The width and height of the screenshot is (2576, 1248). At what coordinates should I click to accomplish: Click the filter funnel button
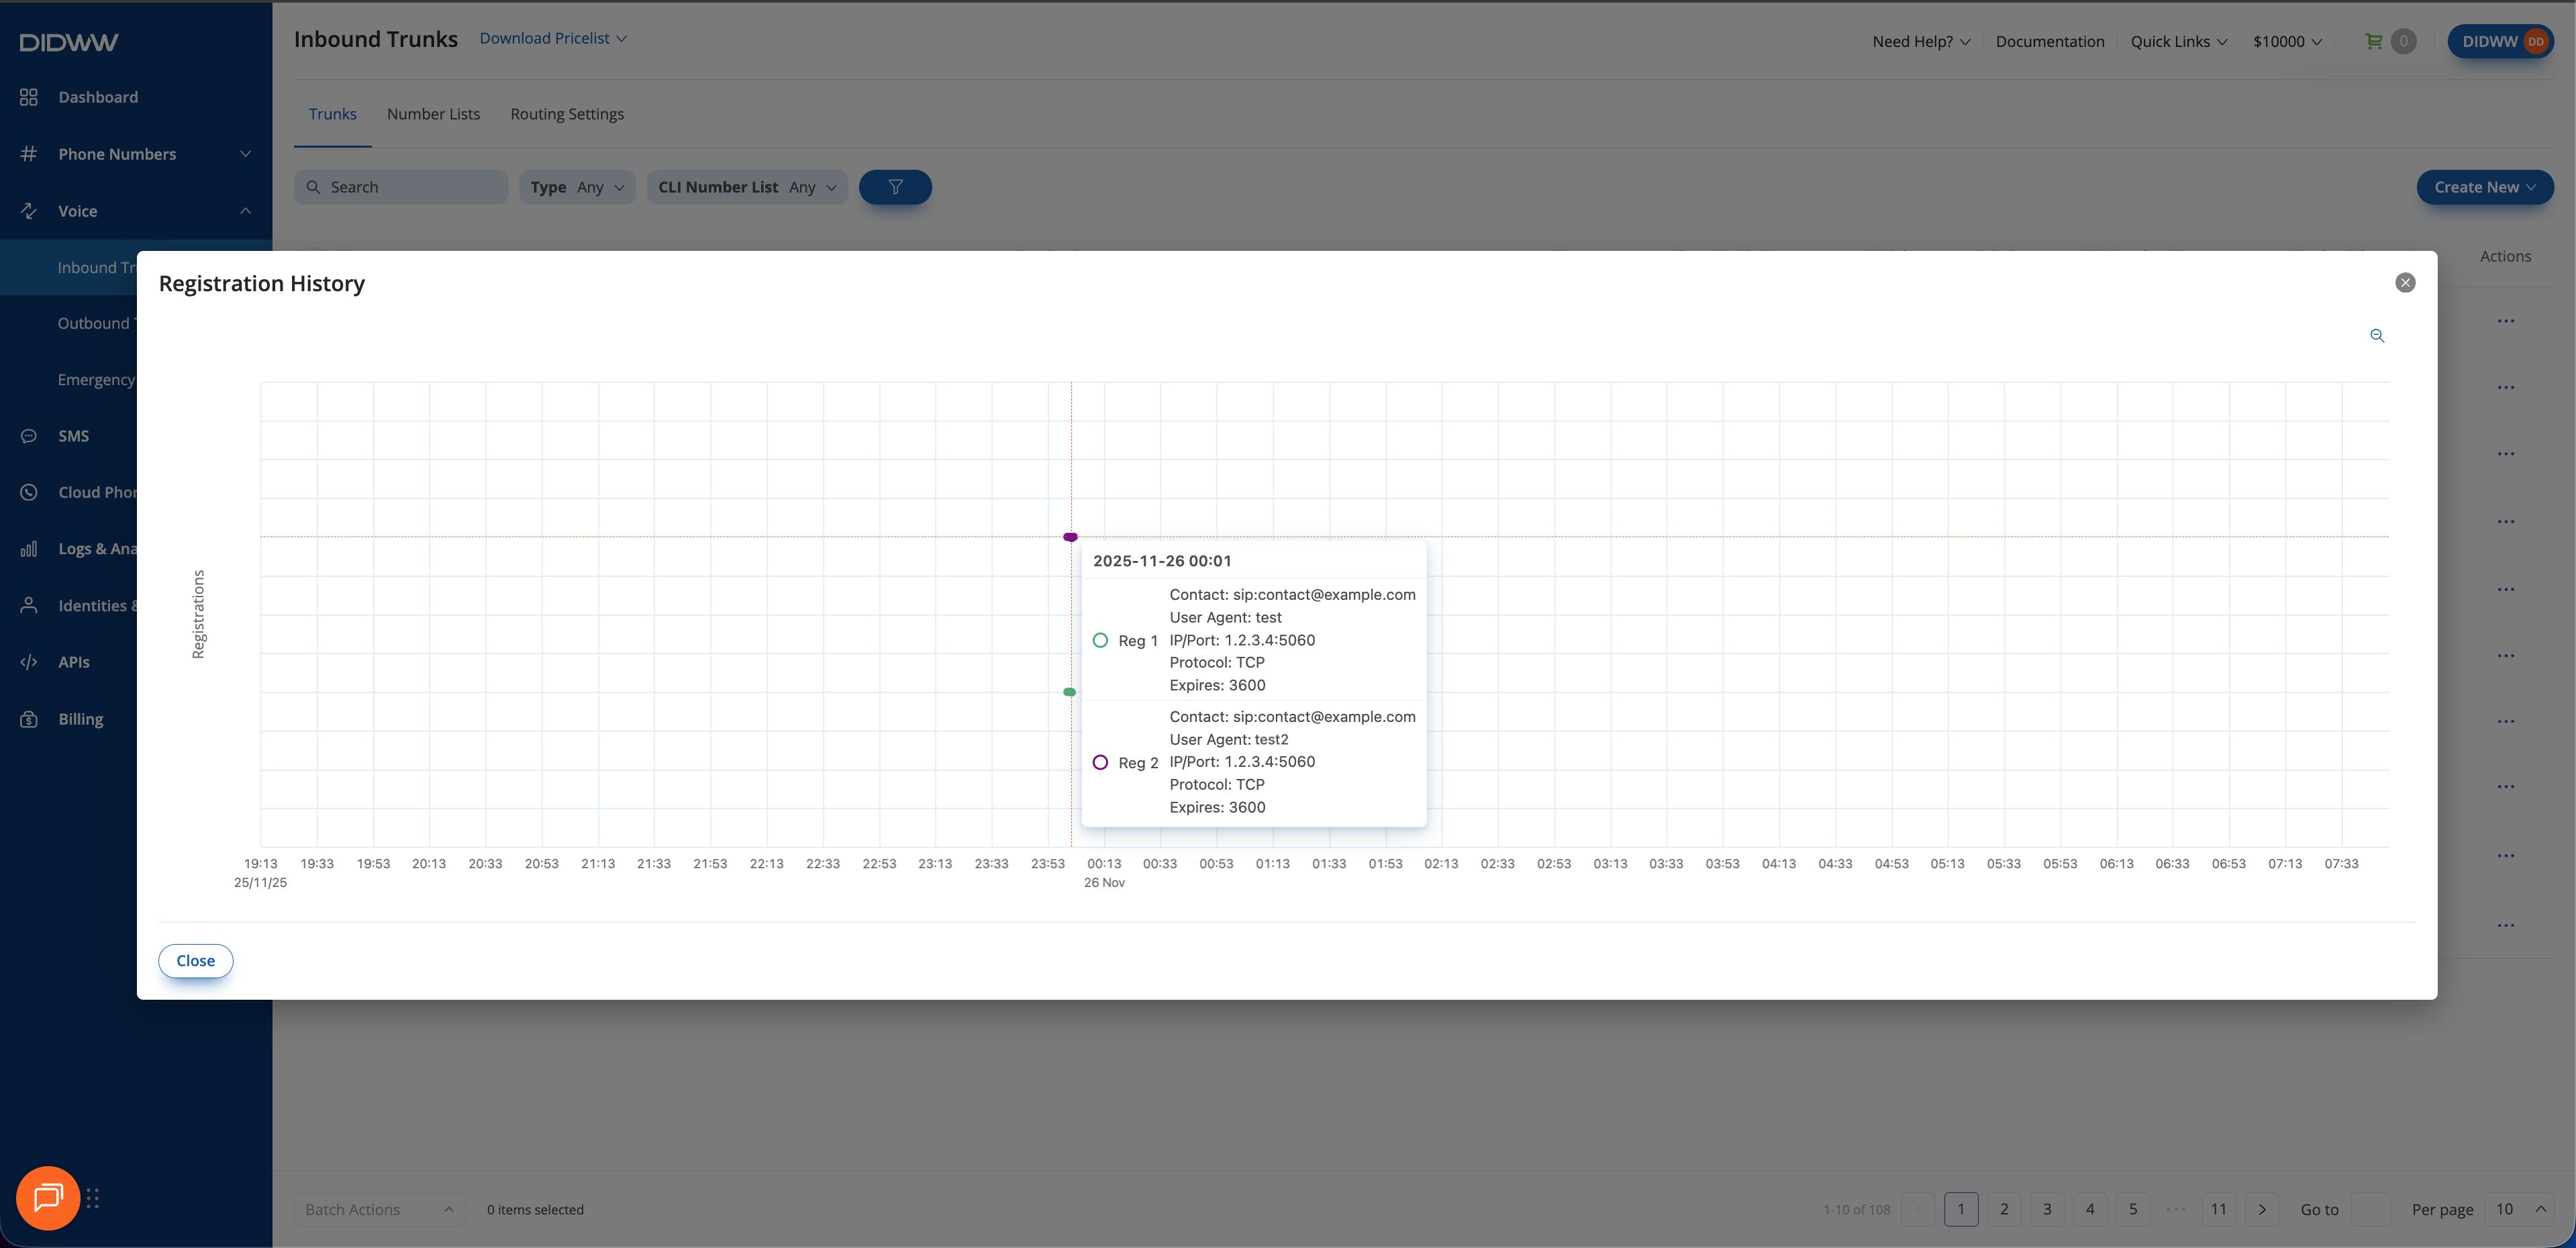coord(895,187)
